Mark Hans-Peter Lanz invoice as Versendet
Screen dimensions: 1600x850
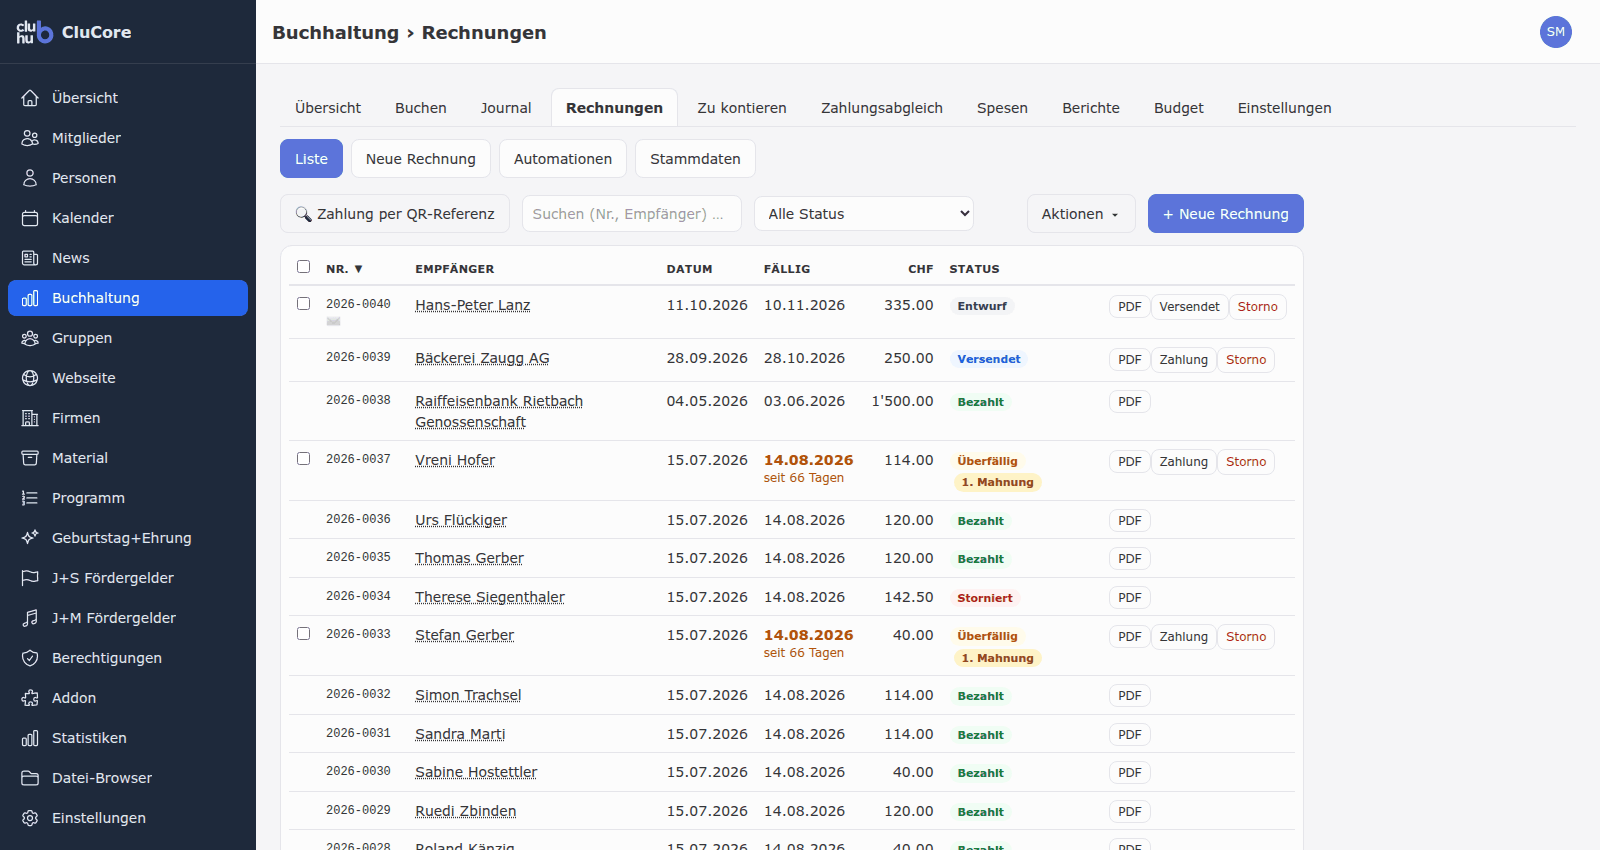point(1189,307)
